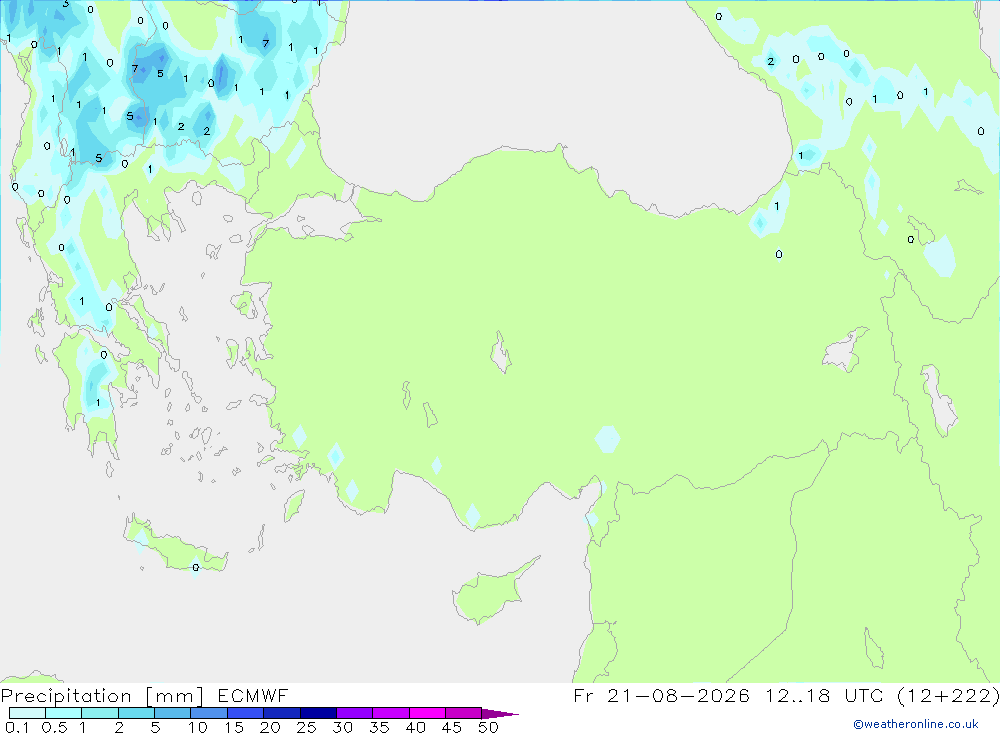Select legend swatch between 10 and 15
This screenshot has height=733, width=1000.
coord(209,713)
